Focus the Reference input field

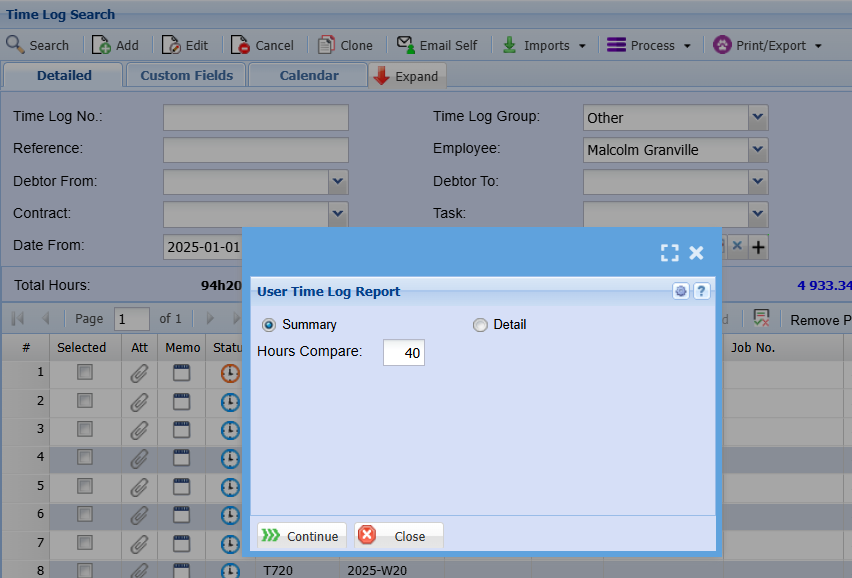(255, 149)
